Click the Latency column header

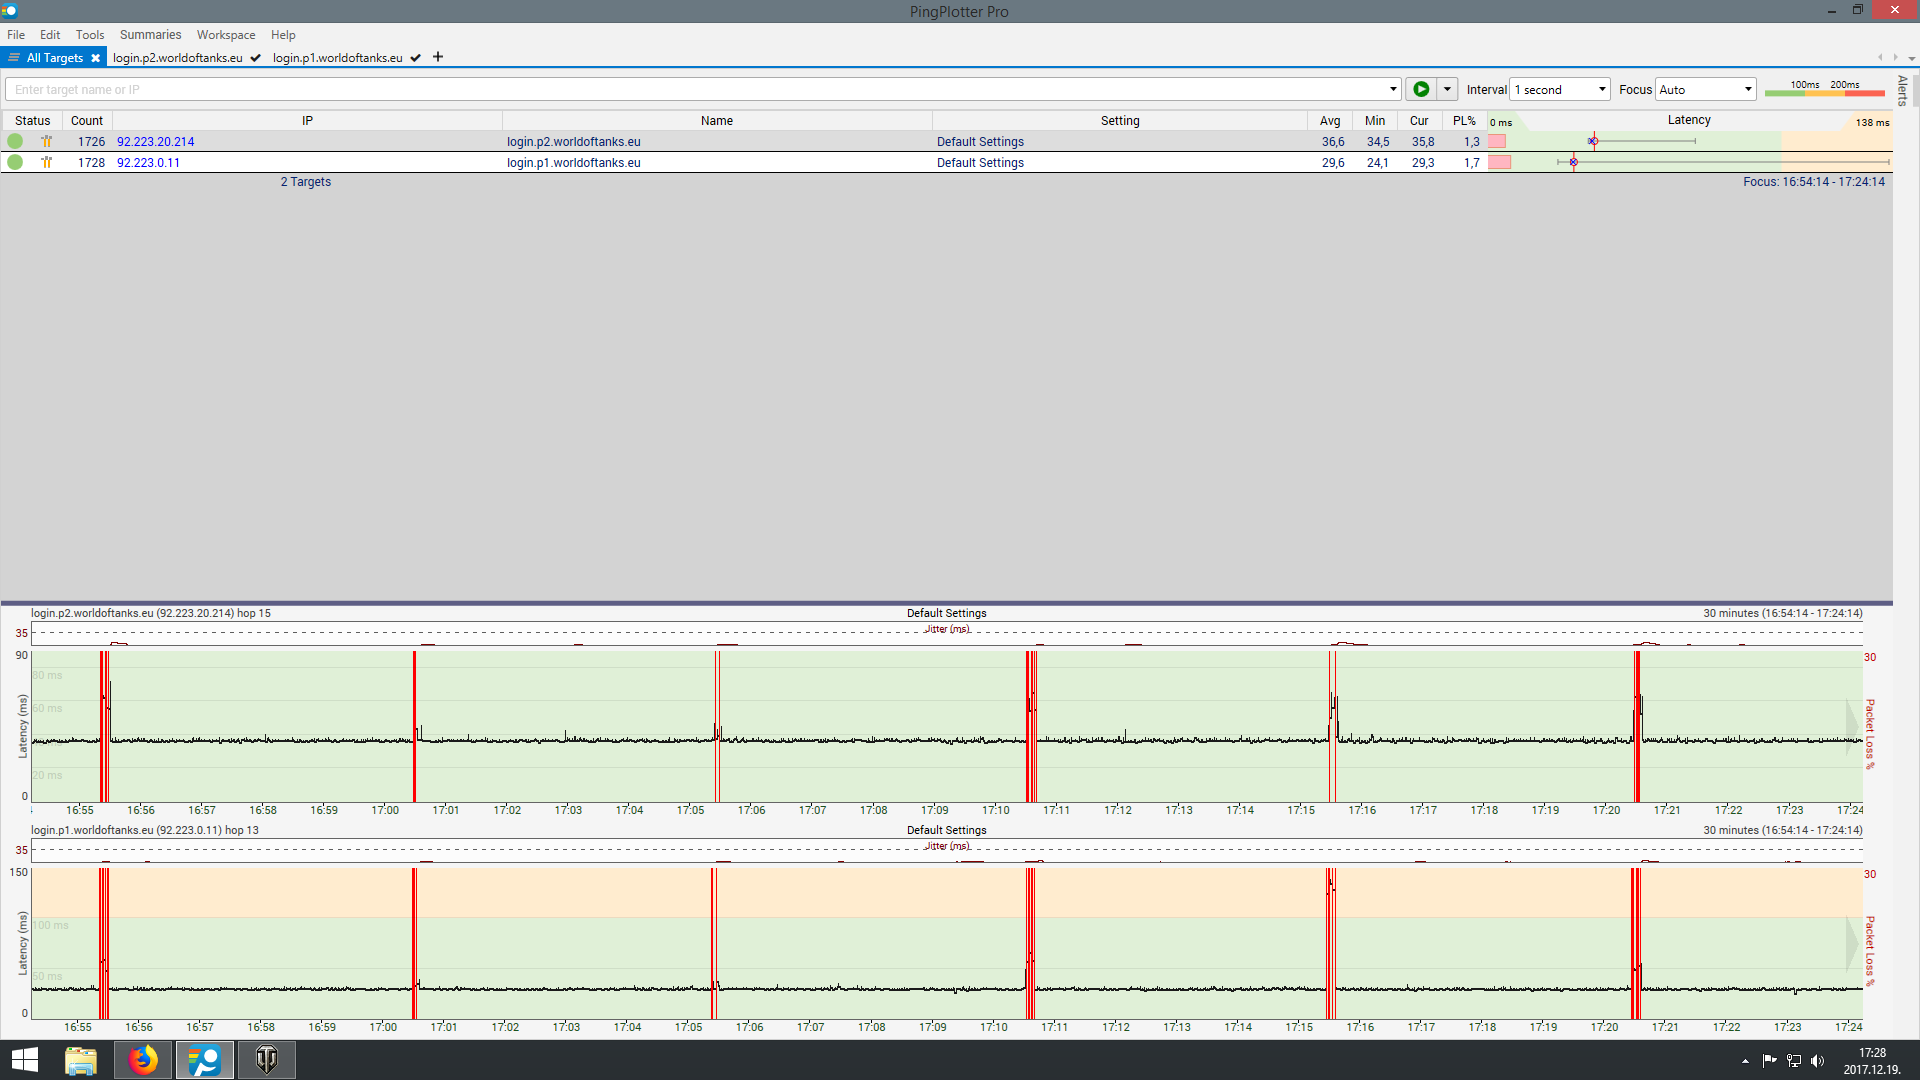point(1689,120)
